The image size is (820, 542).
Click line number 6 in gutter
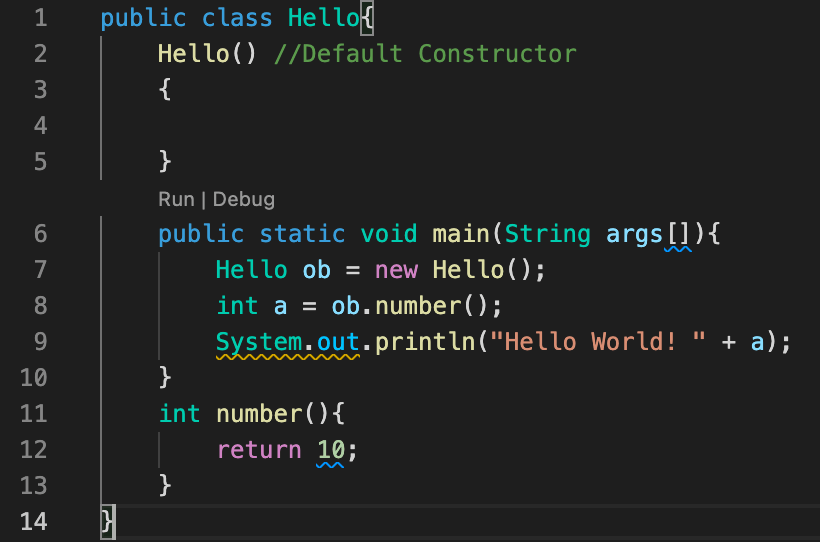point(40,234)
